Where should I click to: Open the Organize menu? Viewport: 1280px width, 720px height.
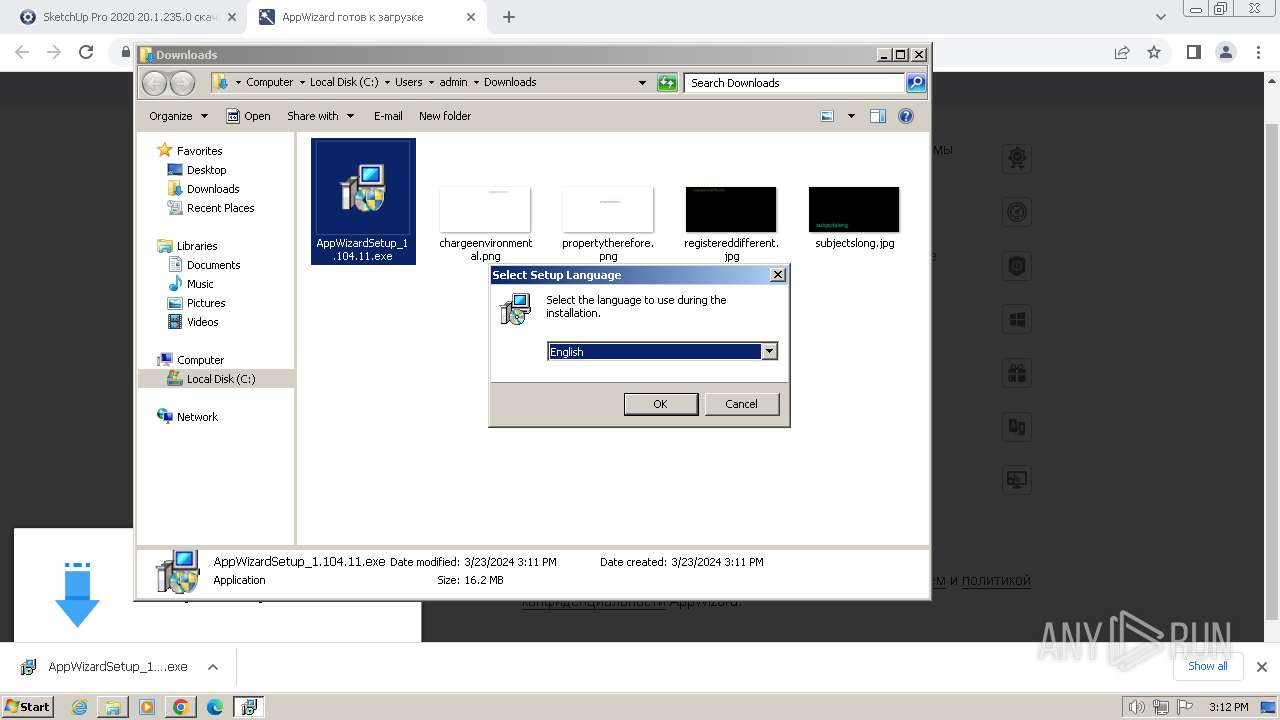[x=178, y=116]
